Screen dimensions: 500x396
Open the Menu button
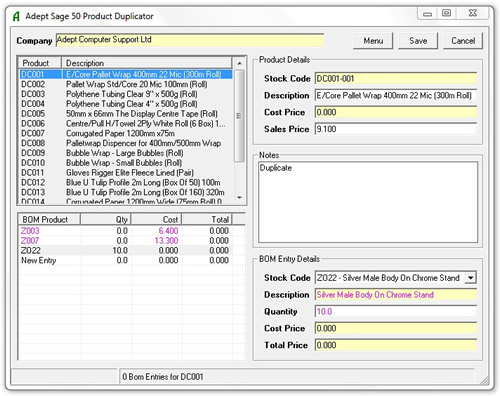click(373, 41)
